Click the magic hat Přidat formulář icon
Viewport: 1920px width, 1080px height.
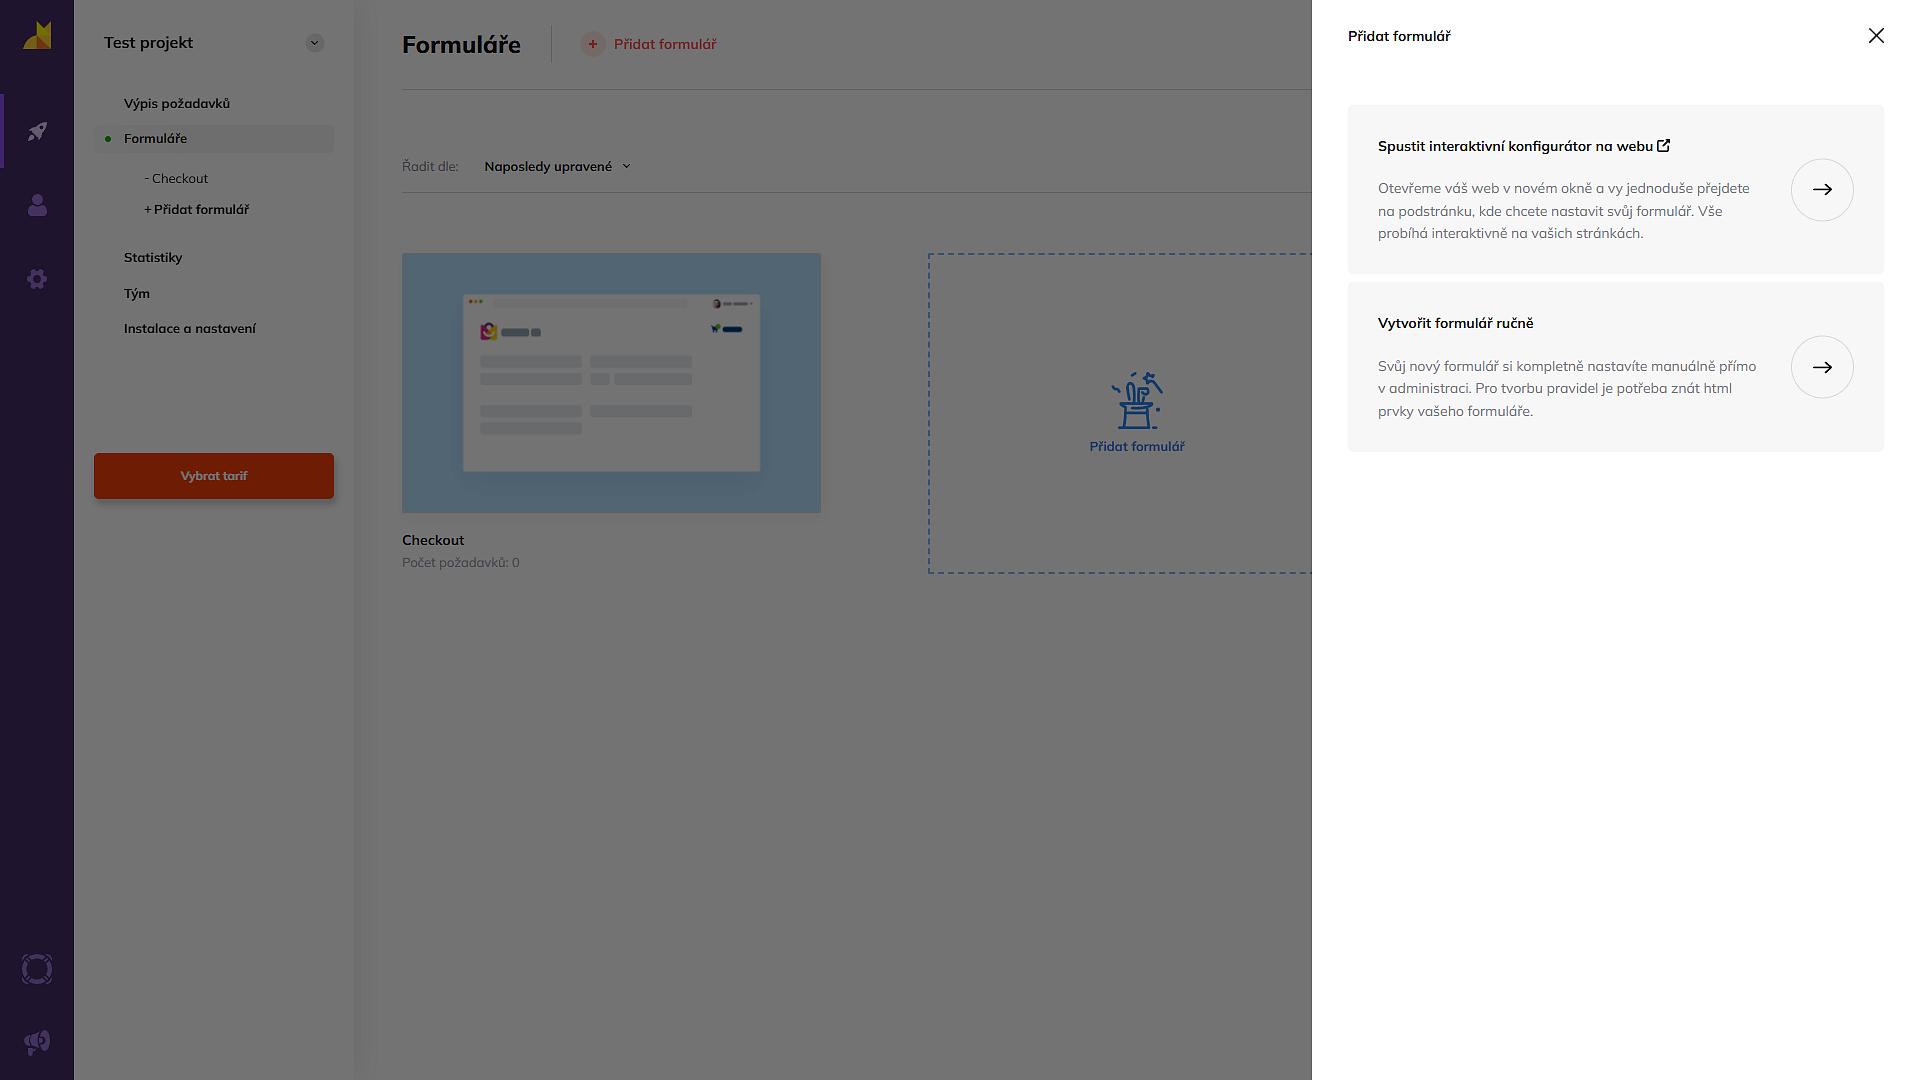click(1137, 401)
